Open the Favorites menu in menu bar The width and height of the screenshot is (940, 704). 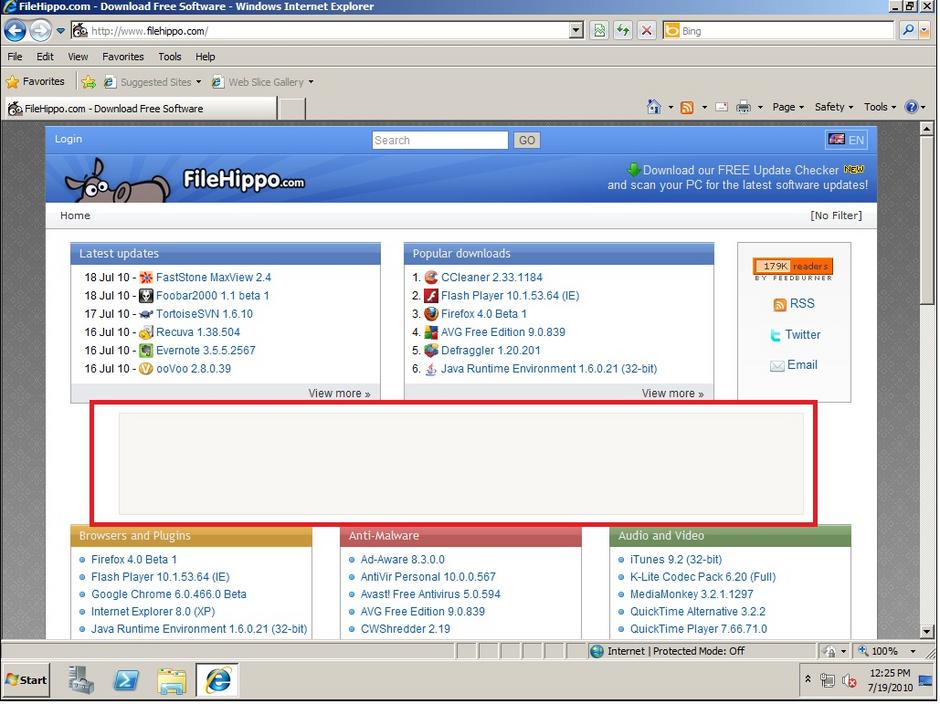122,57
